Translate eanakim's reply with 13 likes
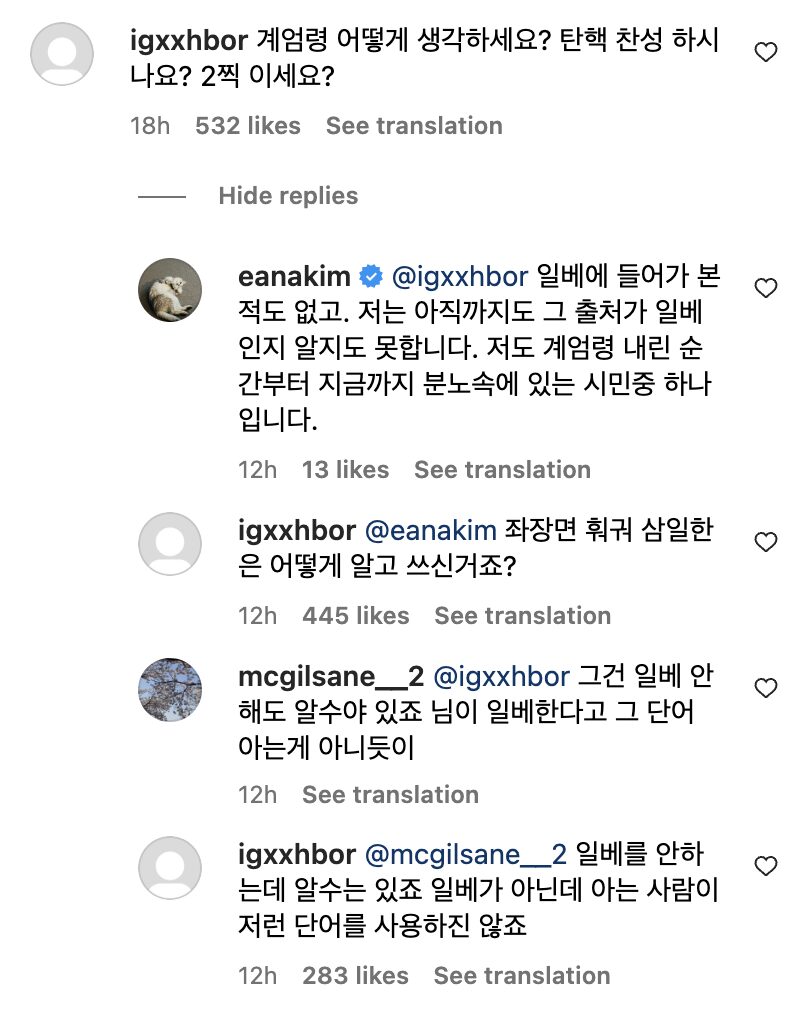 pos(502,470)
